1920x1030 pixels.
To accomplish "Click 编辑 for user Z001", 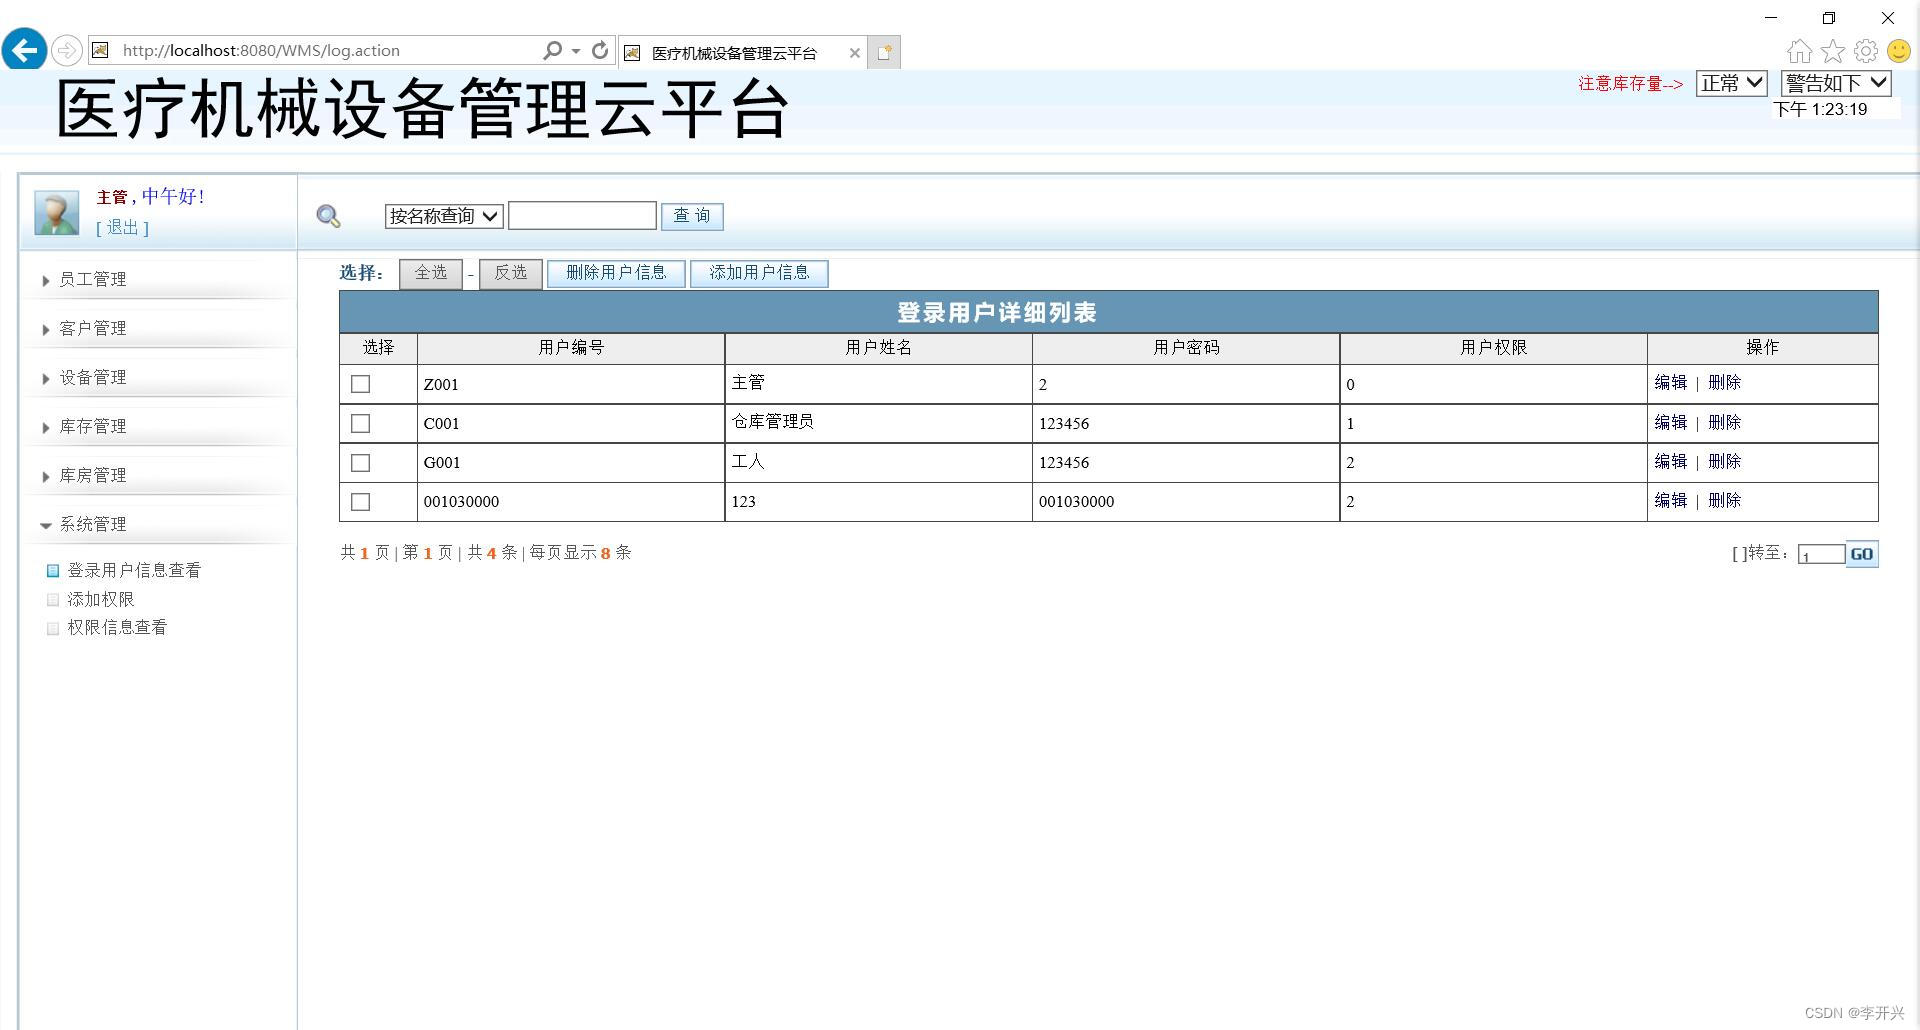I will [1670, 383].
